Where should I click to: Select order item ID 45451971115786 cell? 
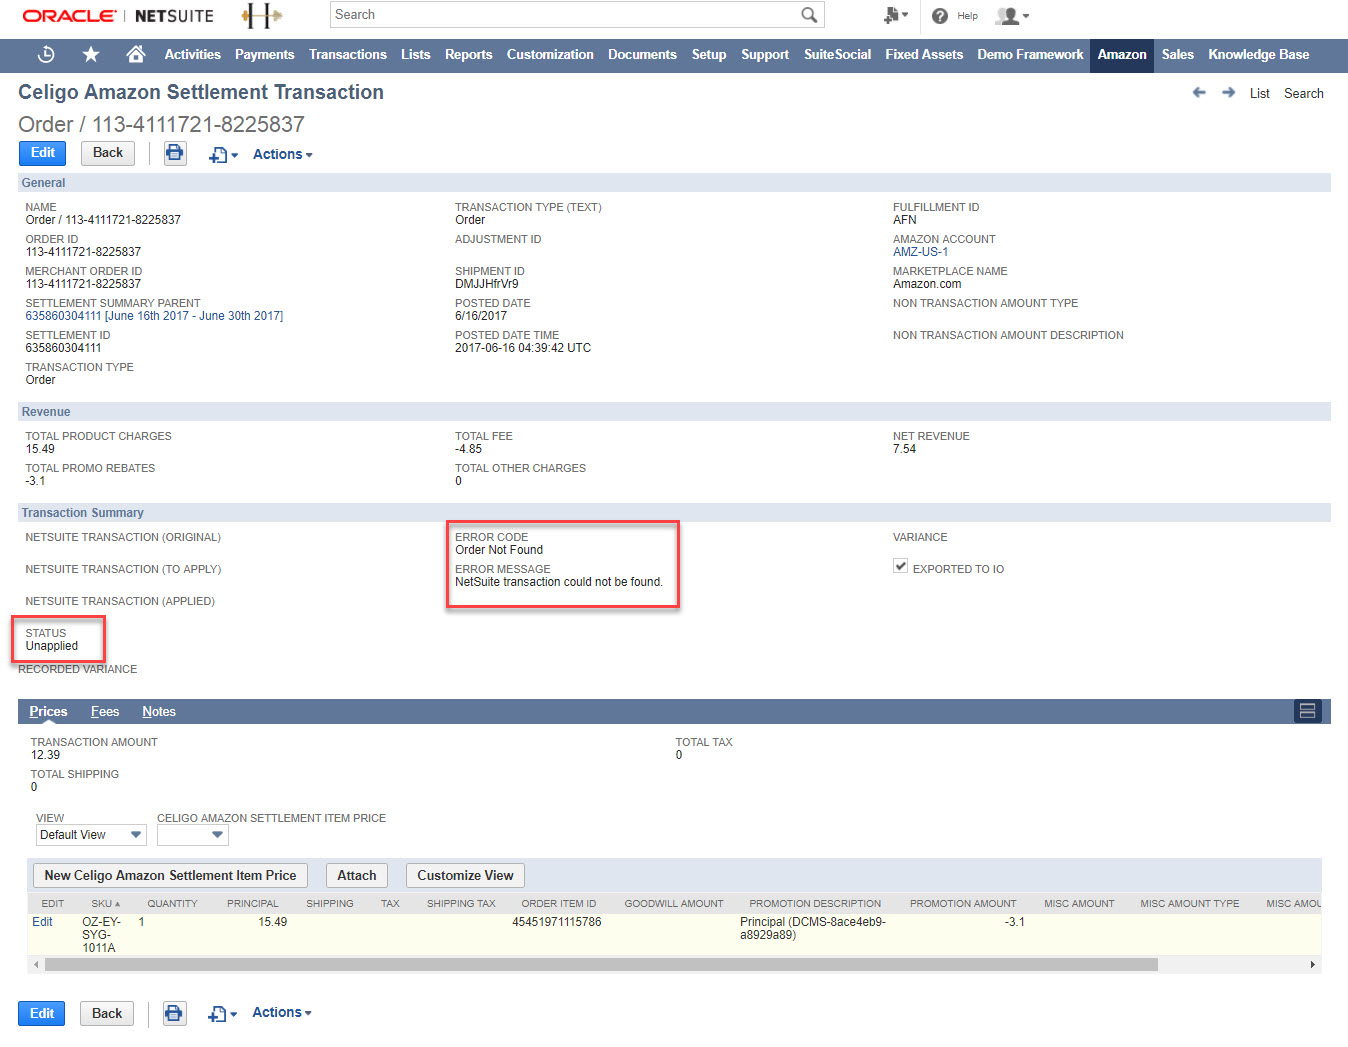tap(557, 922)
